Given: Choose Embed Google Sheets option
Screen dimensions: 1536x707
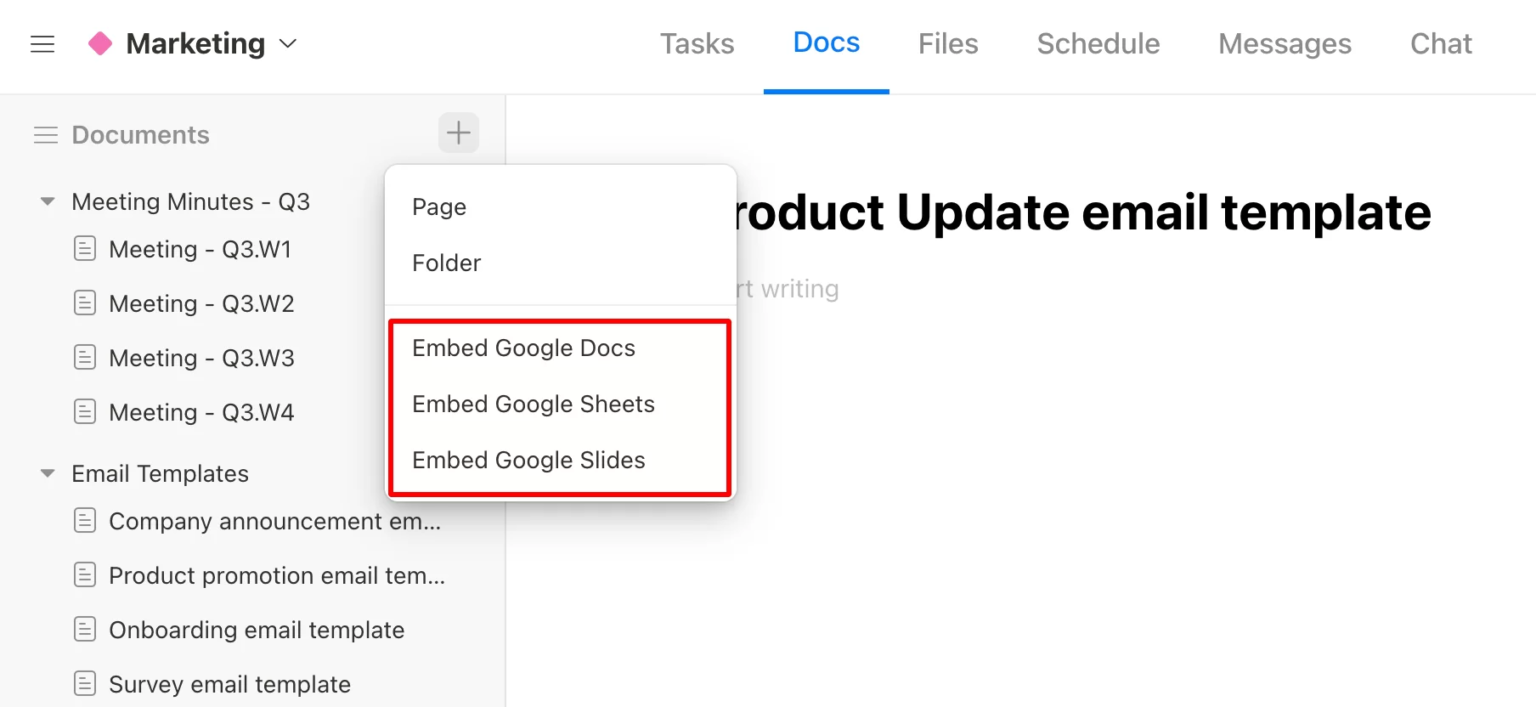Looking at the screenshot, I should tap(533, 404).
